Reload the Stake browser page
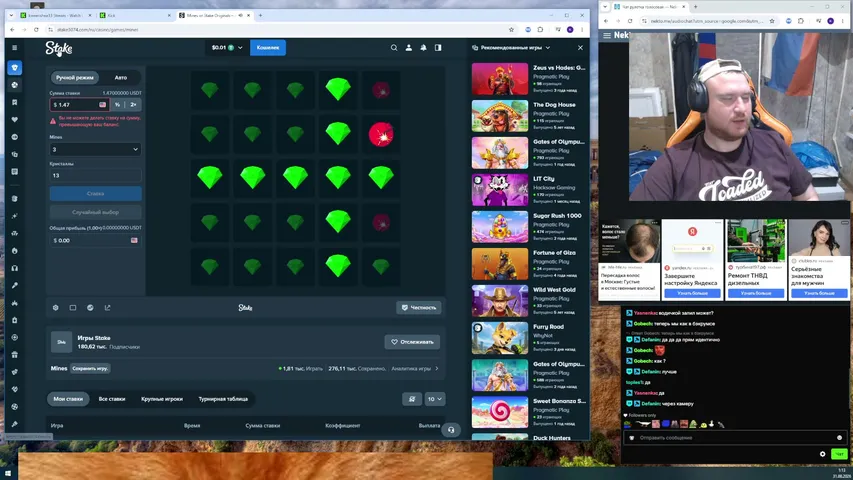The width and height of the screenshot is (853, 480). point(36,29)
